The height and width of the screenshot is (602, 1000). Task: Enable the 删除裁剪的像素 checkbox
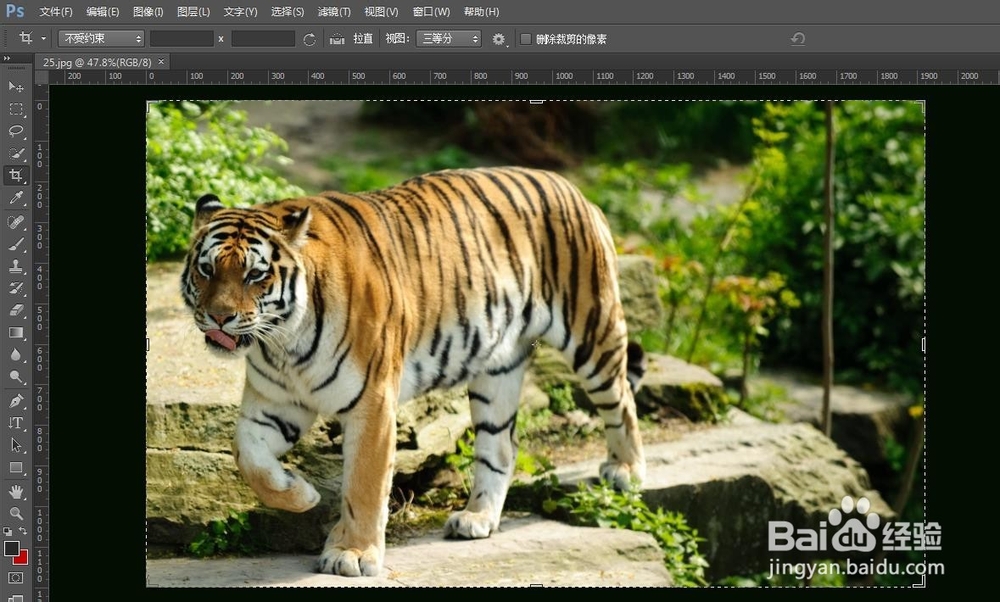click(x=526, y=39)
